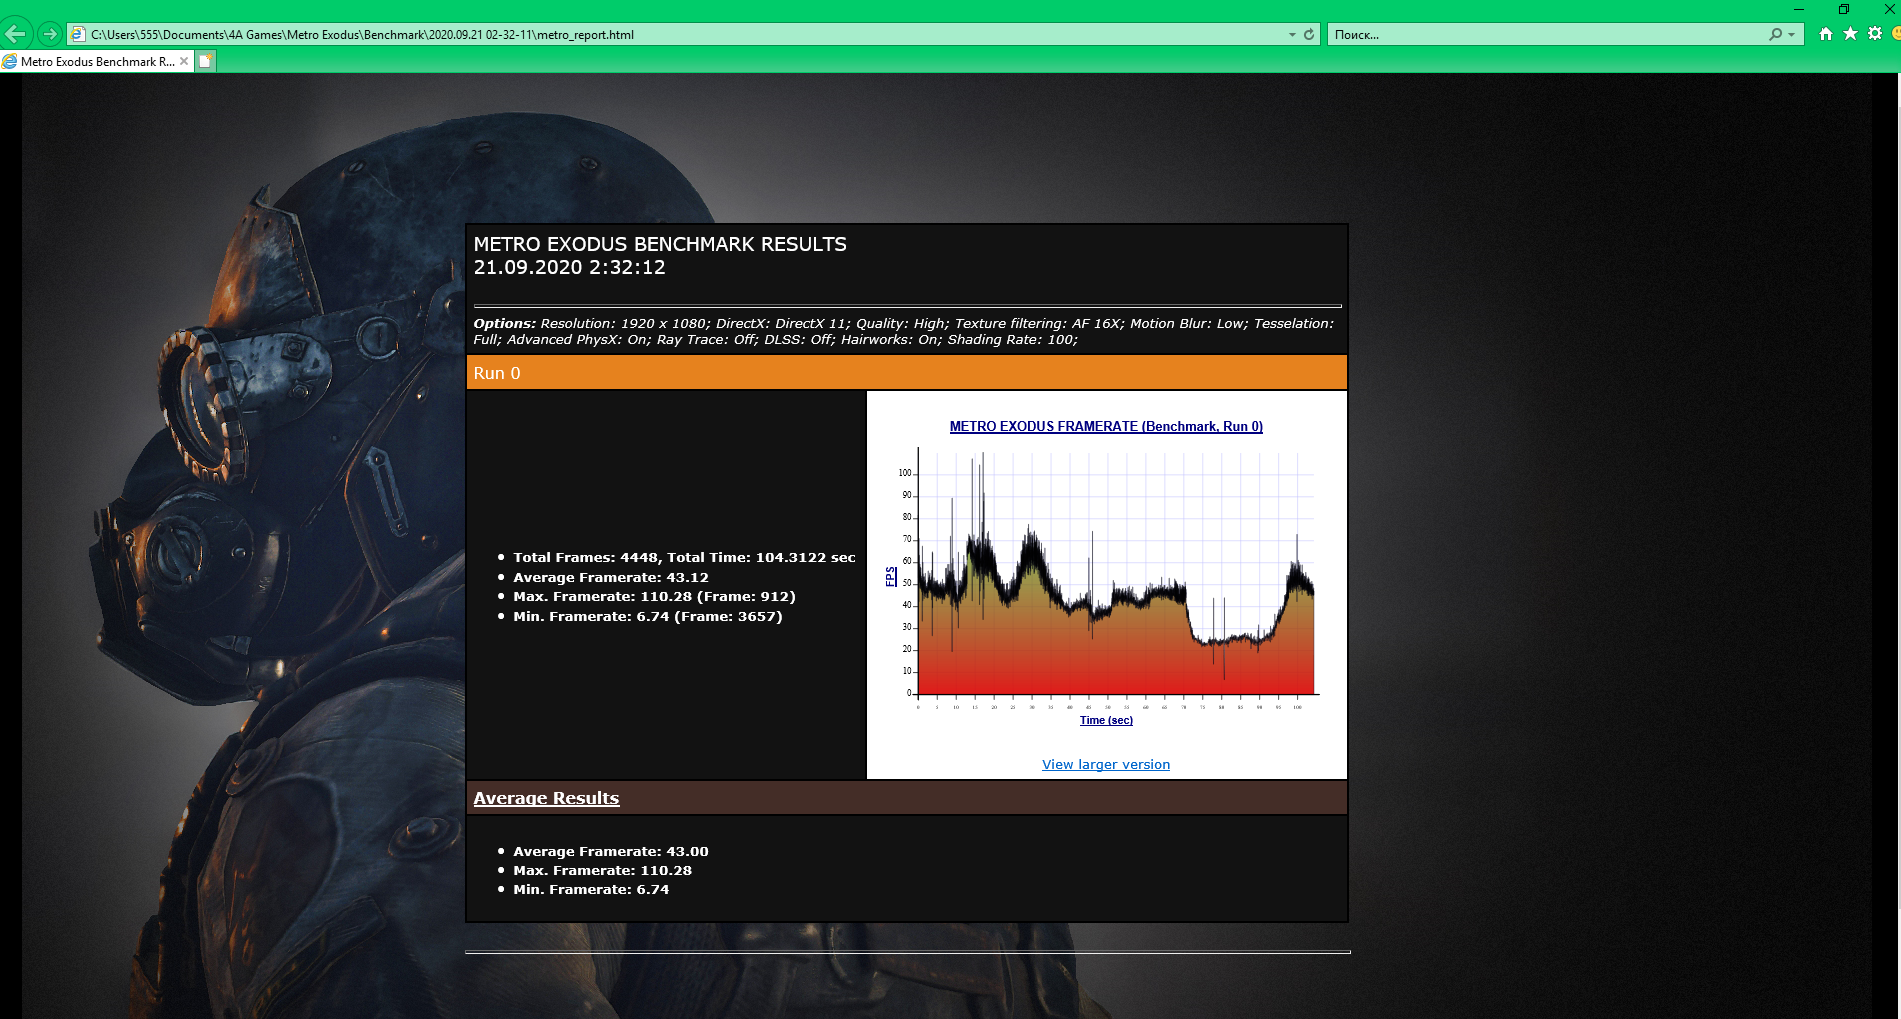Viewport: 1901px width, 1019px height.
Task: Click Max. Framerate: 110.28 (Frame: 912) line
Action: 654,596
